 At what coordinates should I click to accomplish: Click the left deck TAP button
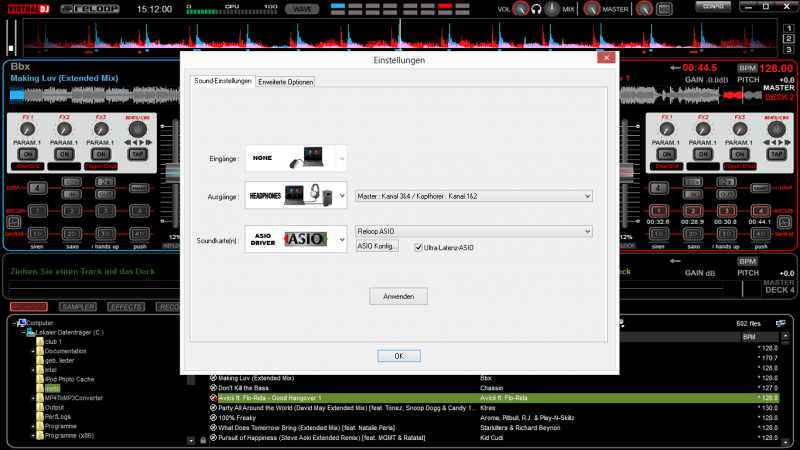(x=138, y=154)
